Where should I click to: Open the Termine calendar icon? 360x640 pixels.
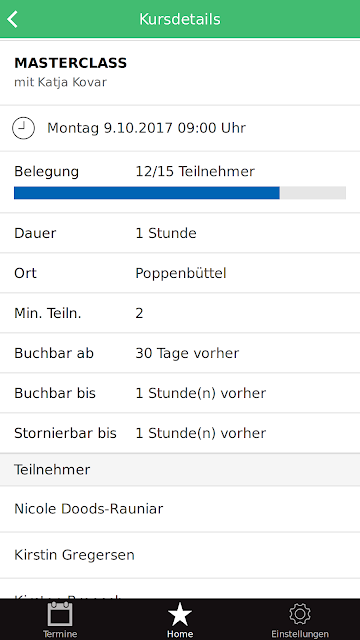60,614
